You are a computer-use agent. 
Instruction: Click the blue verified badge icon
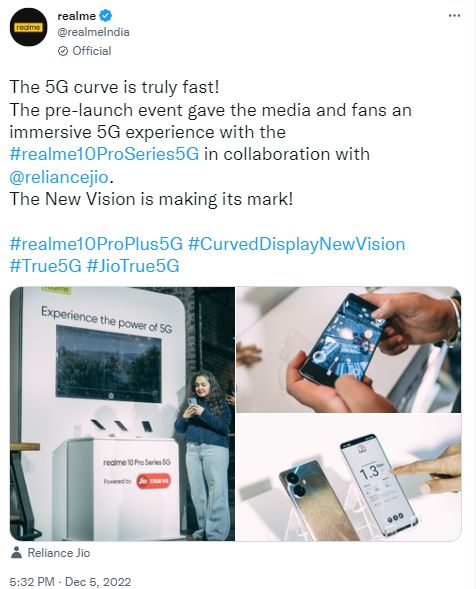point(105,16)
